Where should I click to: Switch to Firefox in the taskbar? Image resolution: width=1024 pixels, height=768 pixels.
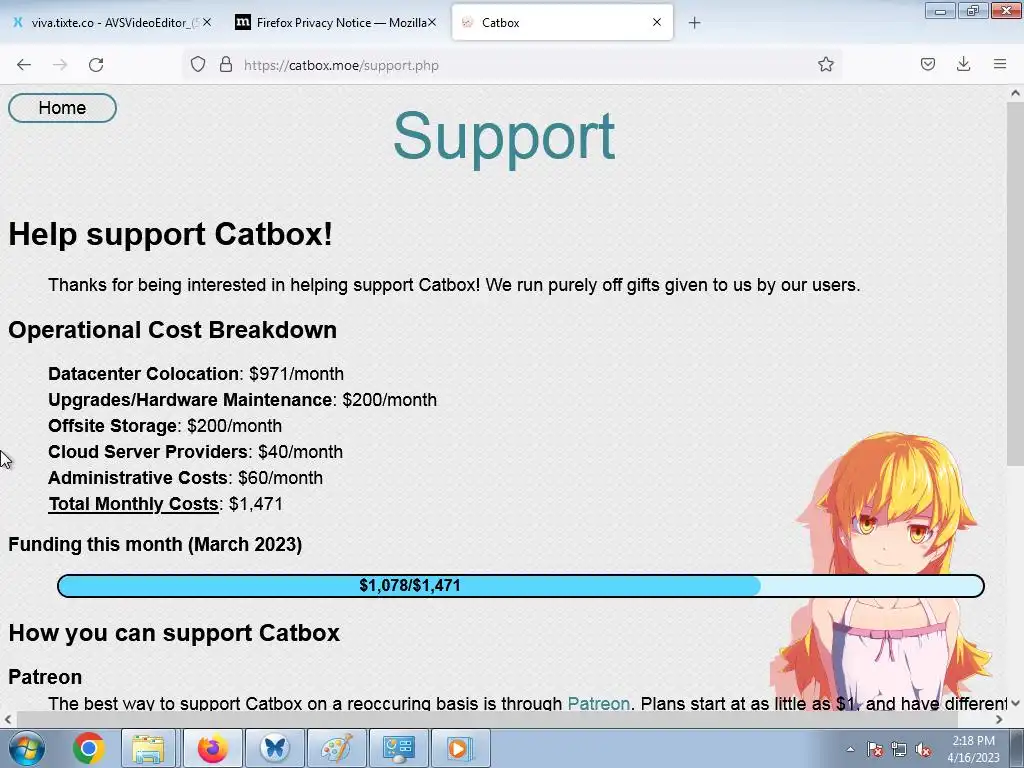213,748
